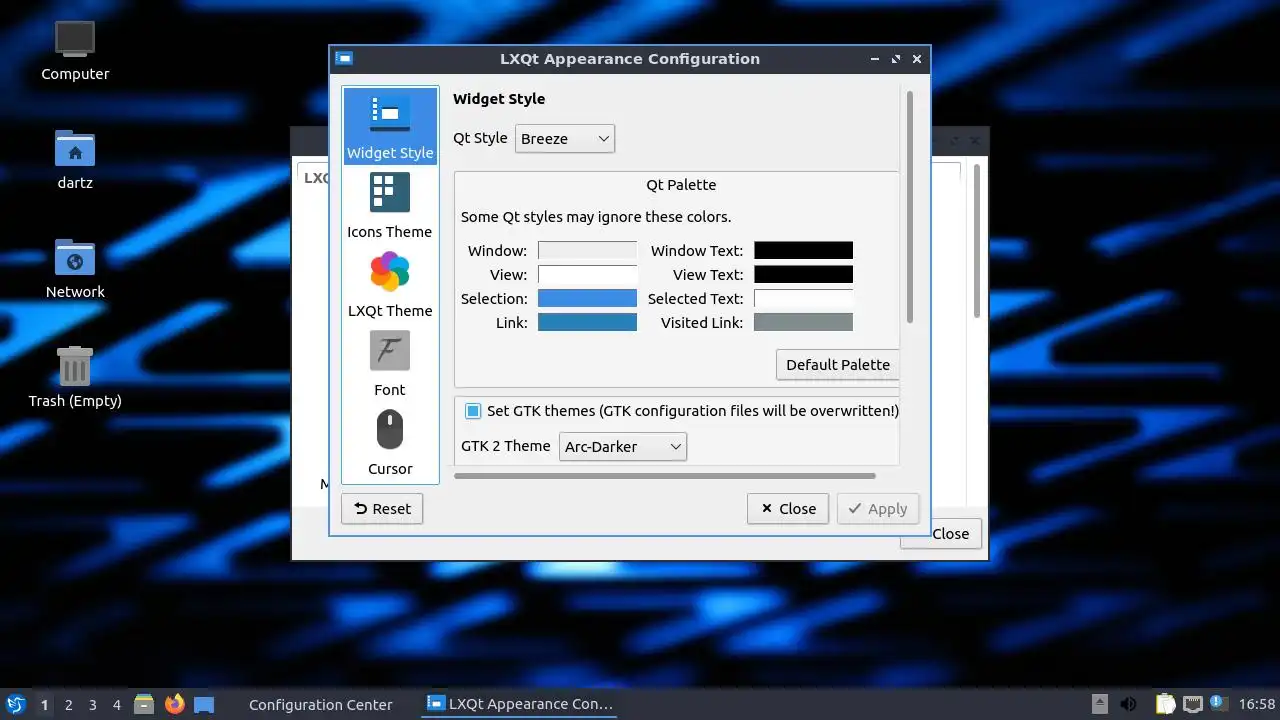Launch Firefox from the panel
This screenshot has height=720, width=1280.
click(x=175, y=704)
